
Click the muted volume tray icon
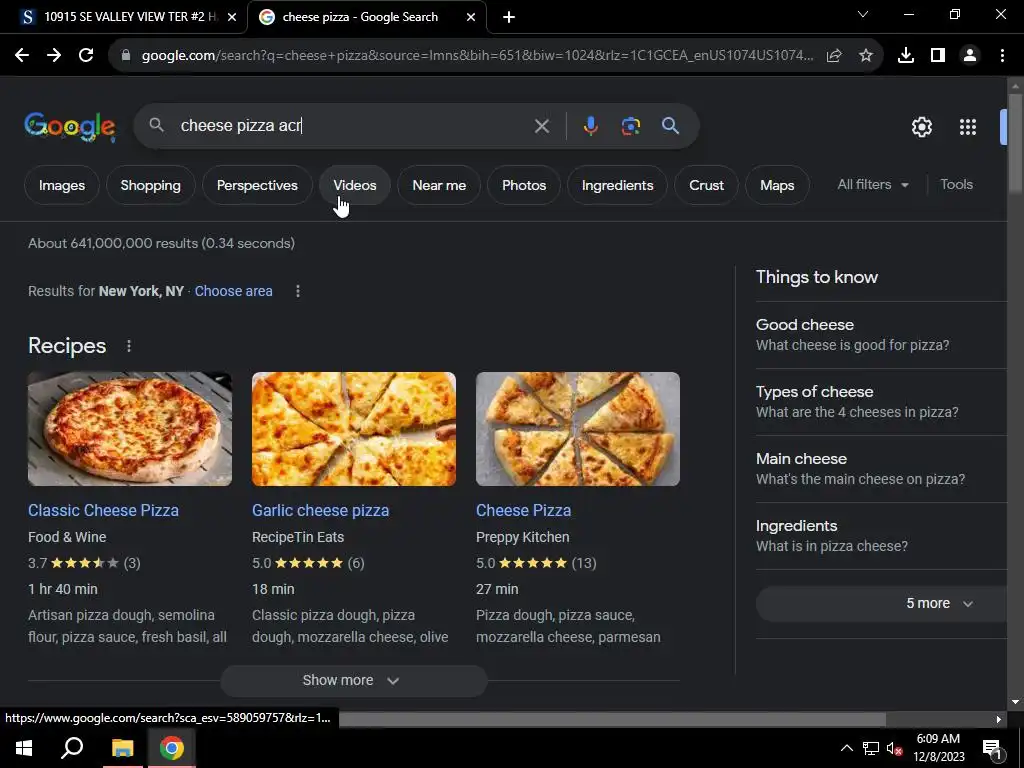pyautogui.click(x=895, y=748)
